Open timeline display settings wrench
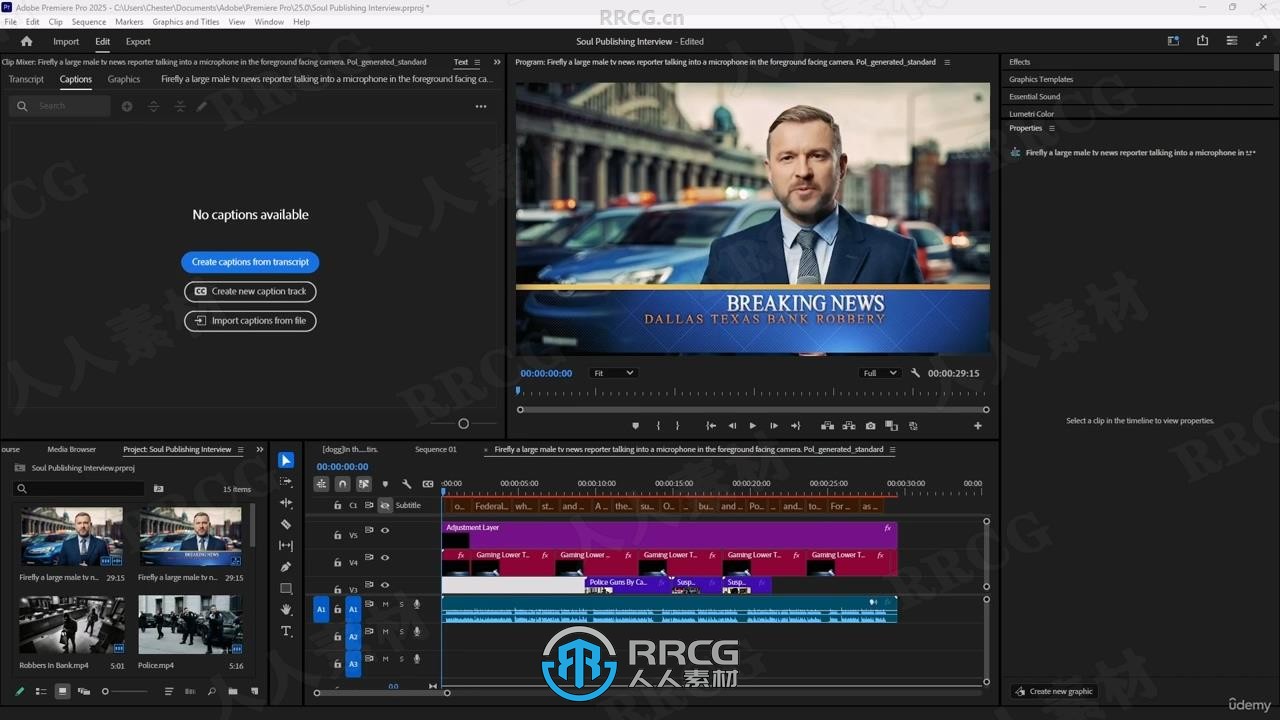Image resolution: width=1280 pixels, height=720 pixels. coord(406,484)
